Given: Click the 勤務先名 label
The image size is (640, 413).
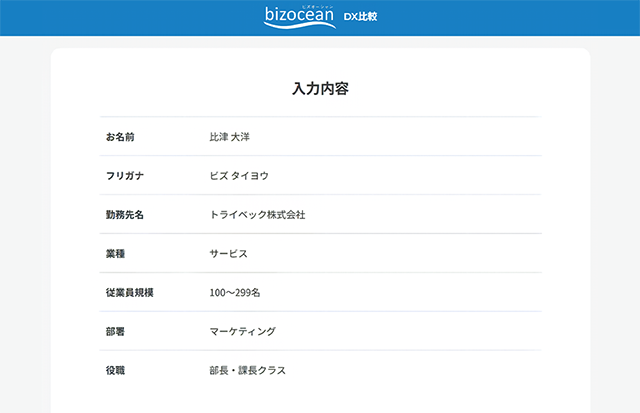Looking at the screenshot, I should (x=125, y=215).
